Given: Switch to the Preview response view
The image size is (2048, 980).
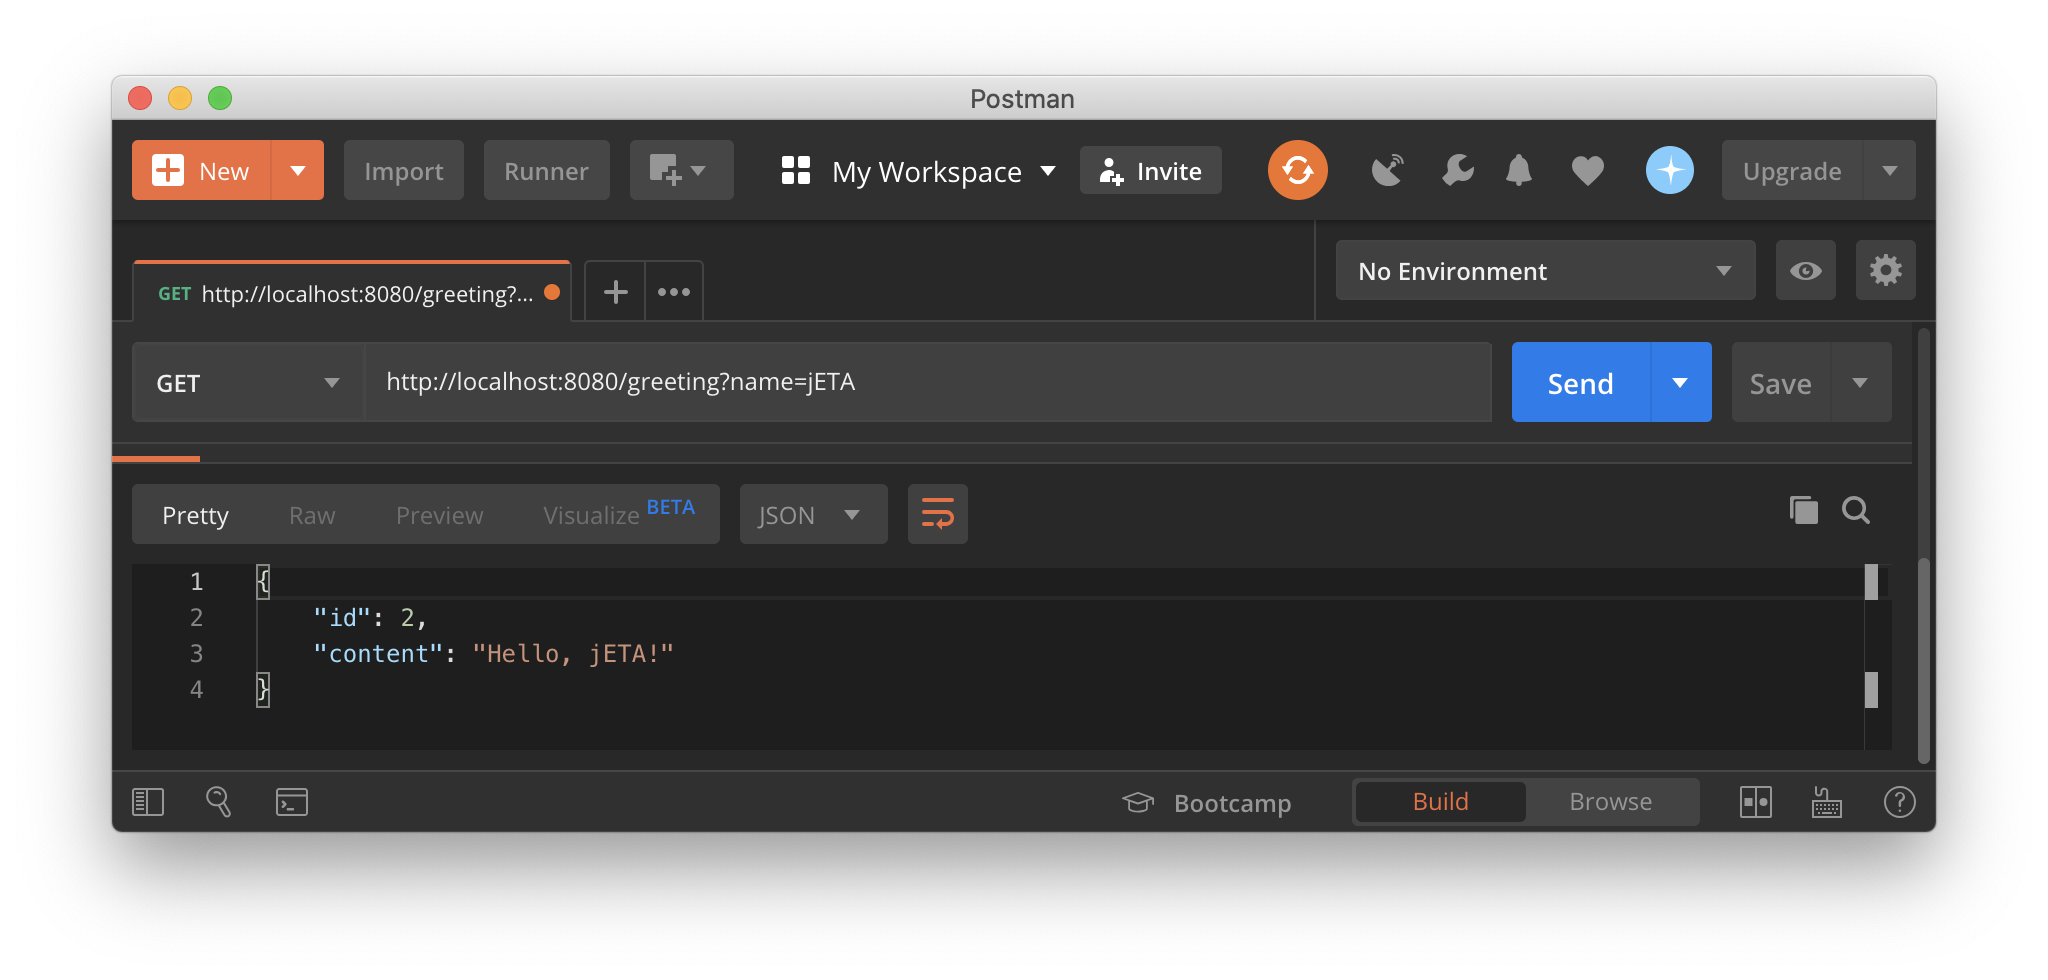Looking at the screenshot, I should [x=439, y=515].
